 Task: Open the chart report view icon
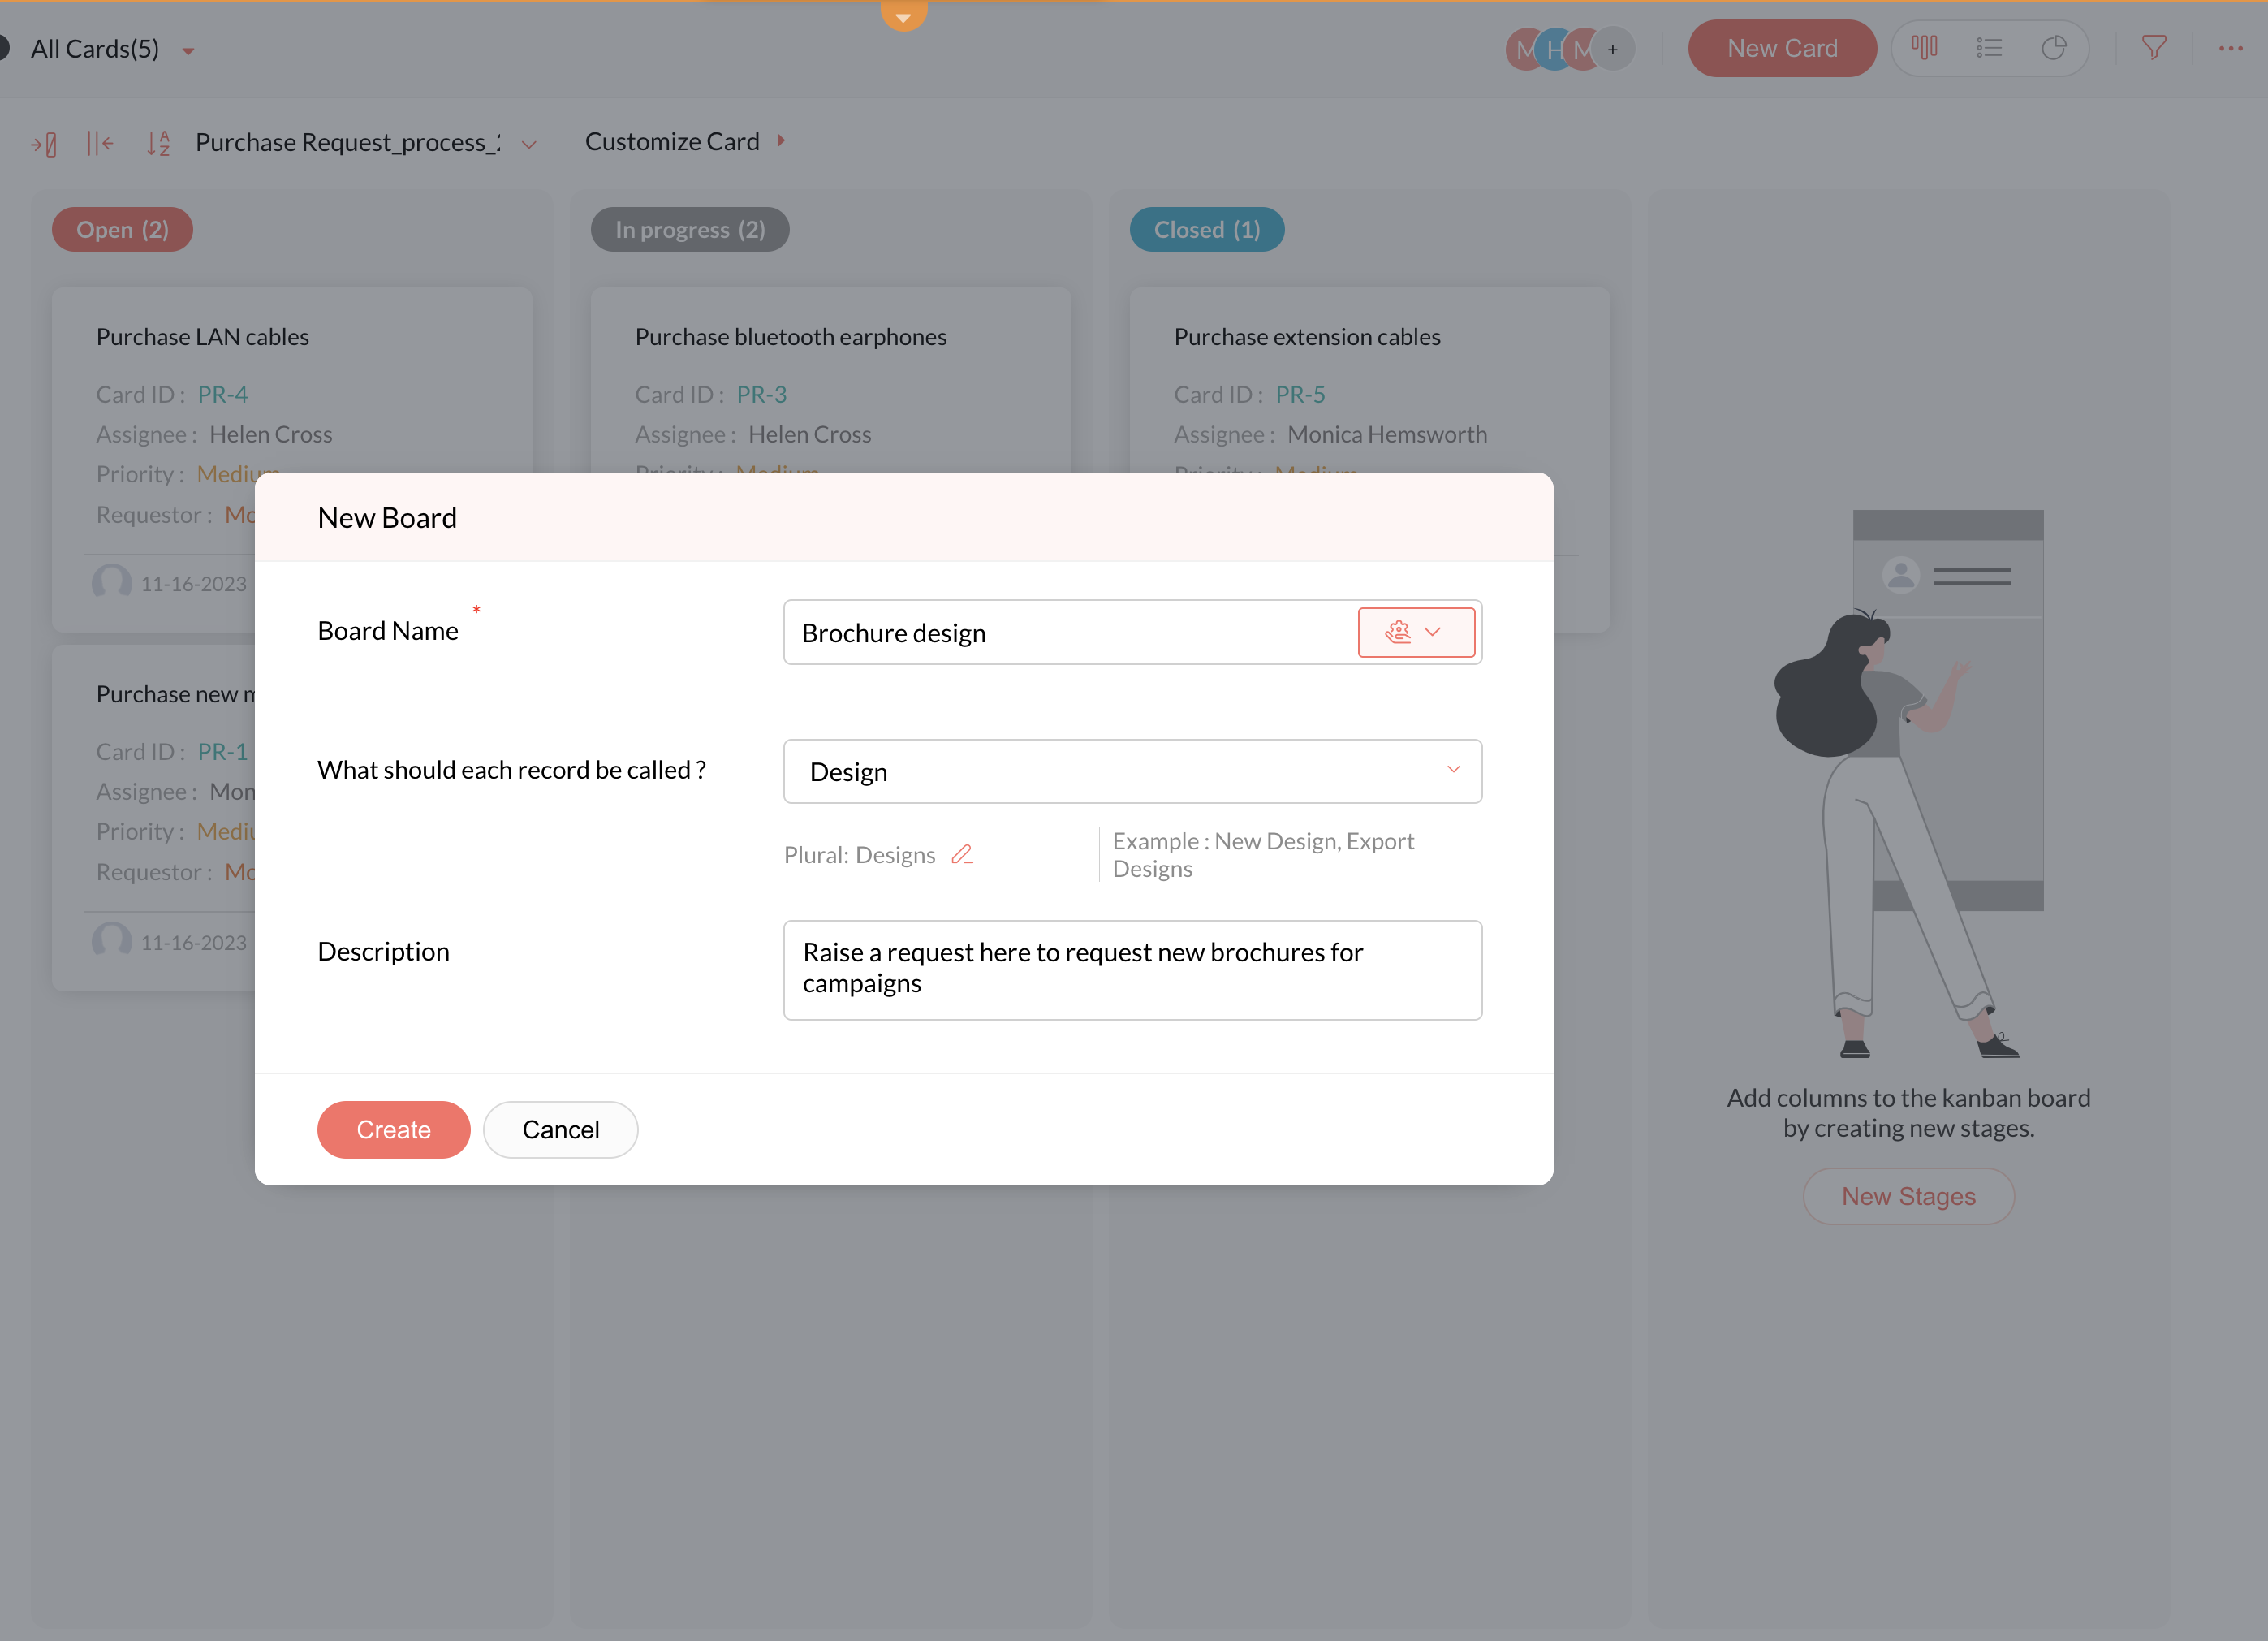click(2054, 48)
